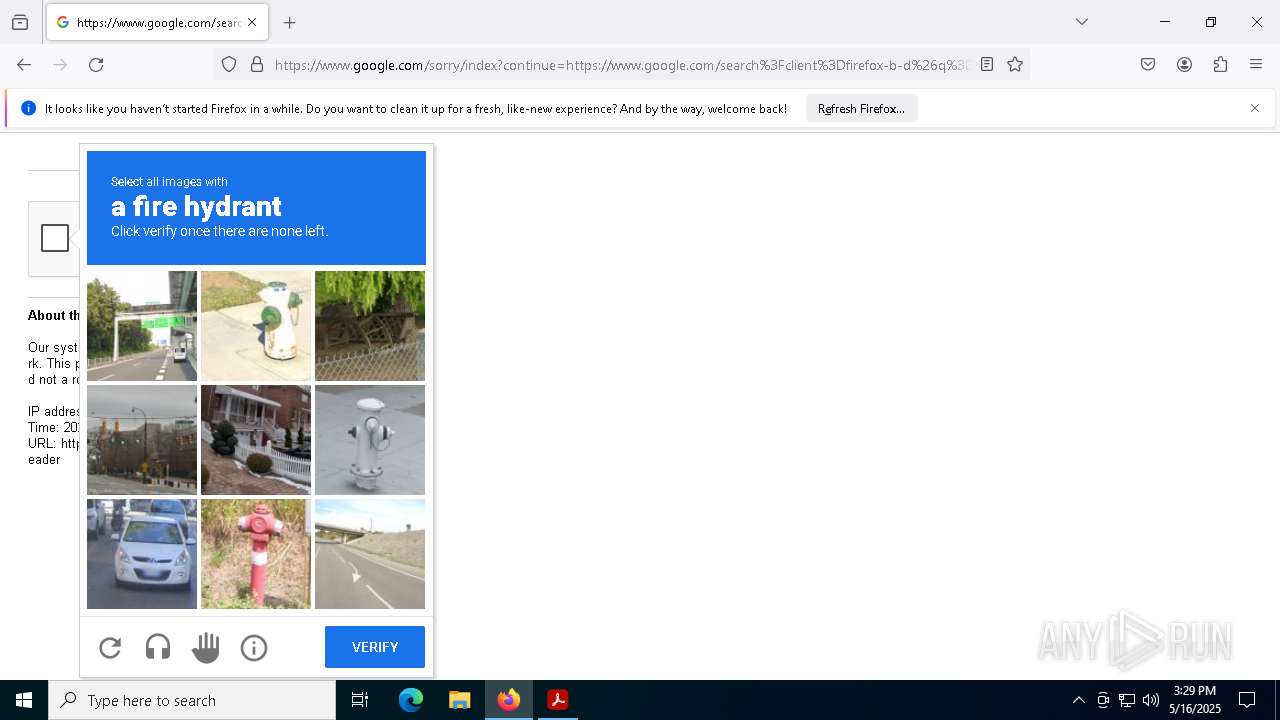Screen dimensions: 1280x720
Task: Select the tile with wire fence and willow
Action: tap(370, 326)
